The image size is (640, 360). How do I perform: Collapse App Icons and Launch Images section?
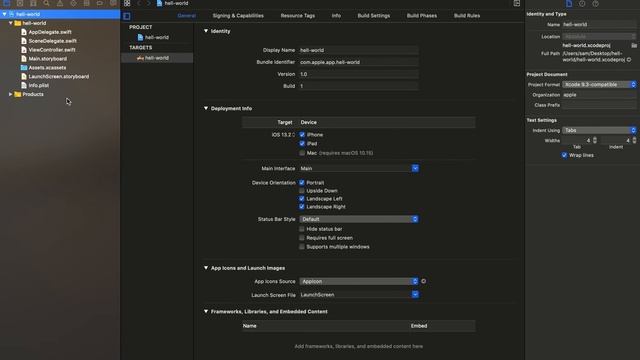point(206,268)
